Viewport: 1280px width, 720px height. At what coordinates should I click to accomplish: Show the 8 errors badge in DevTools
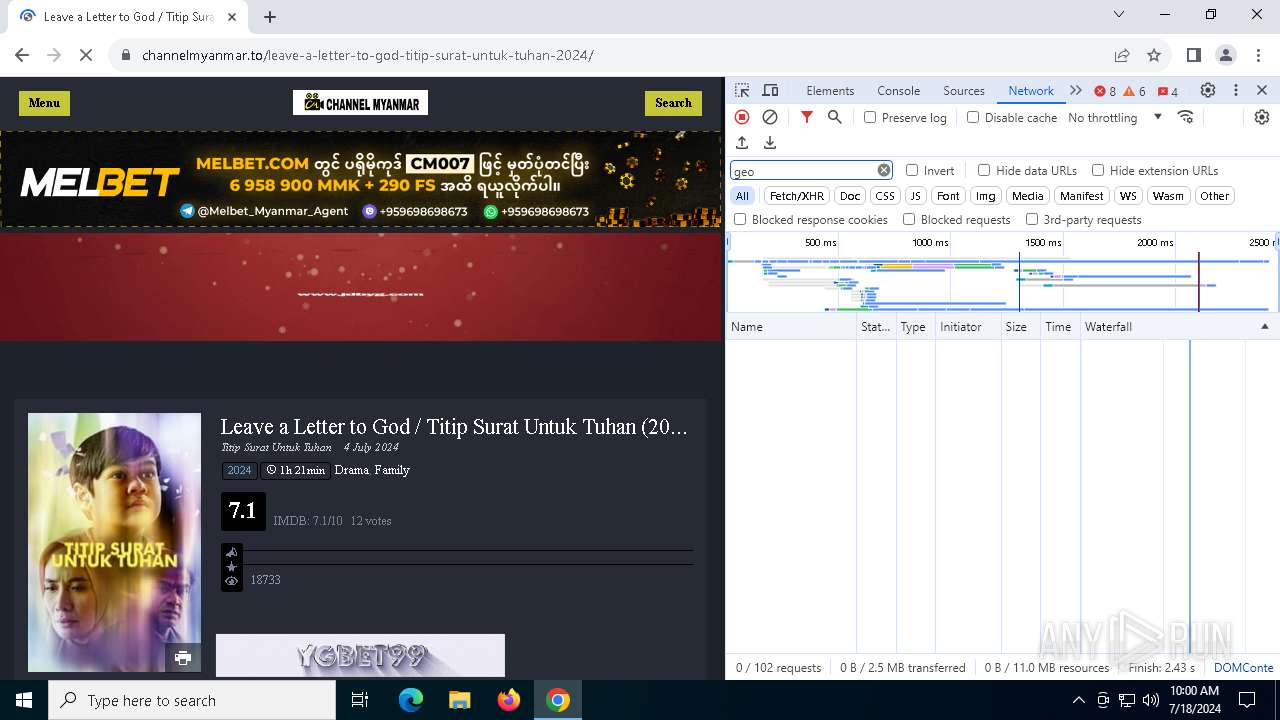1105,91
